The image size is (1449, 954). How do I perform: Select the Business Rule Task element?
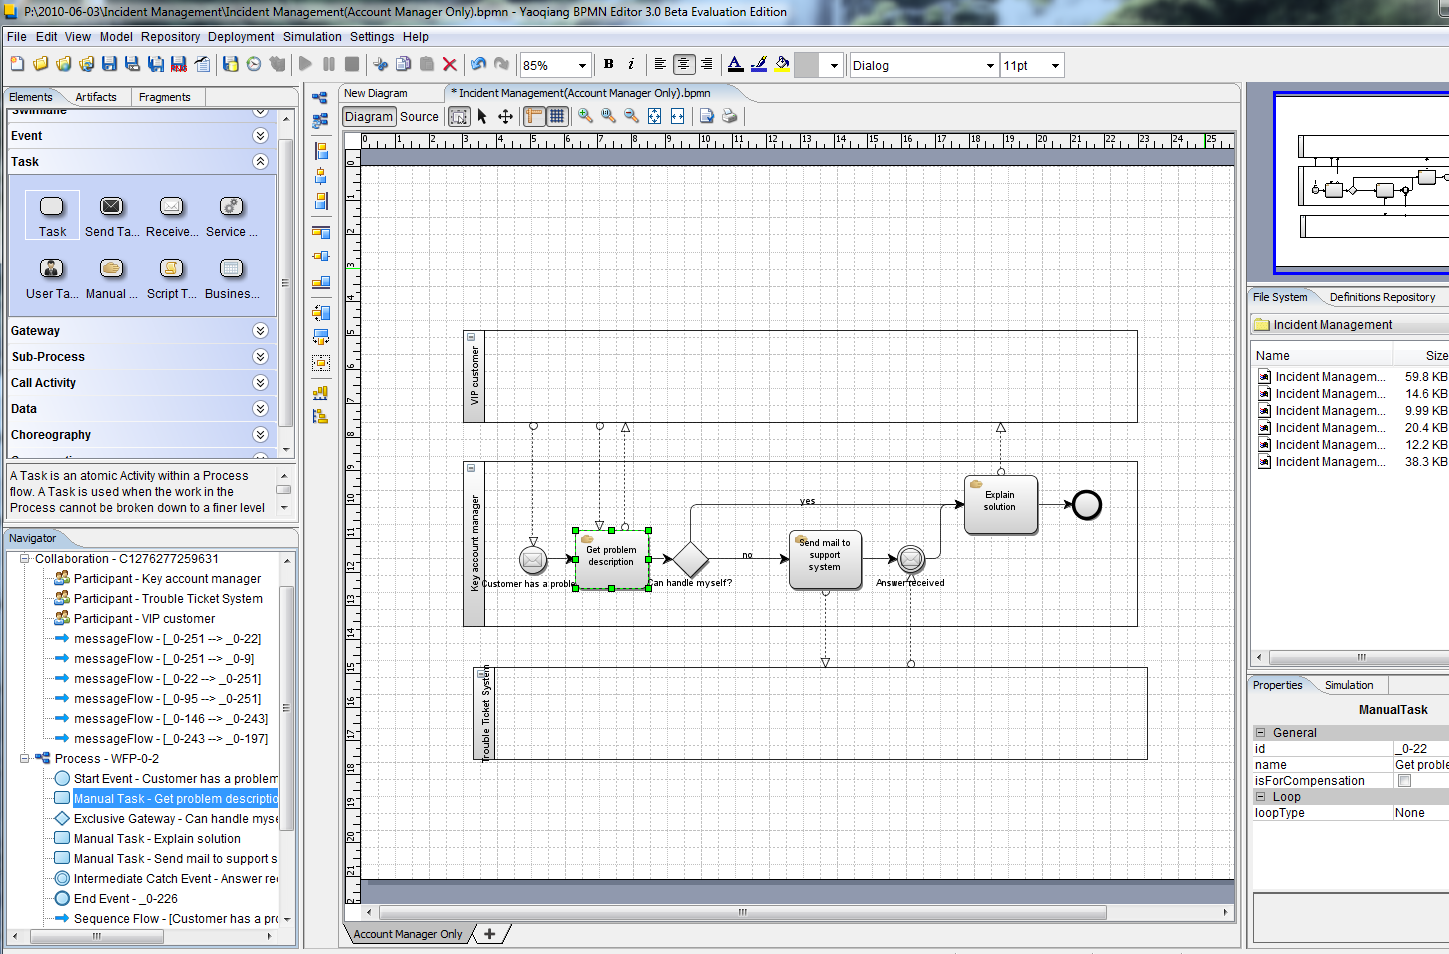[231, 278]
